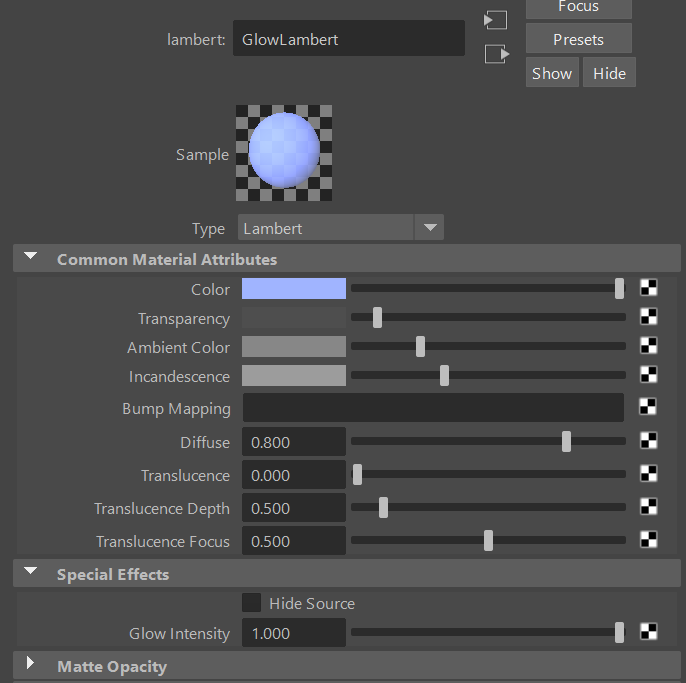The width and height of the screenshot is (686, 683).
Task: Click the GlowLambert name field
Action: click(x=349, y=38)
